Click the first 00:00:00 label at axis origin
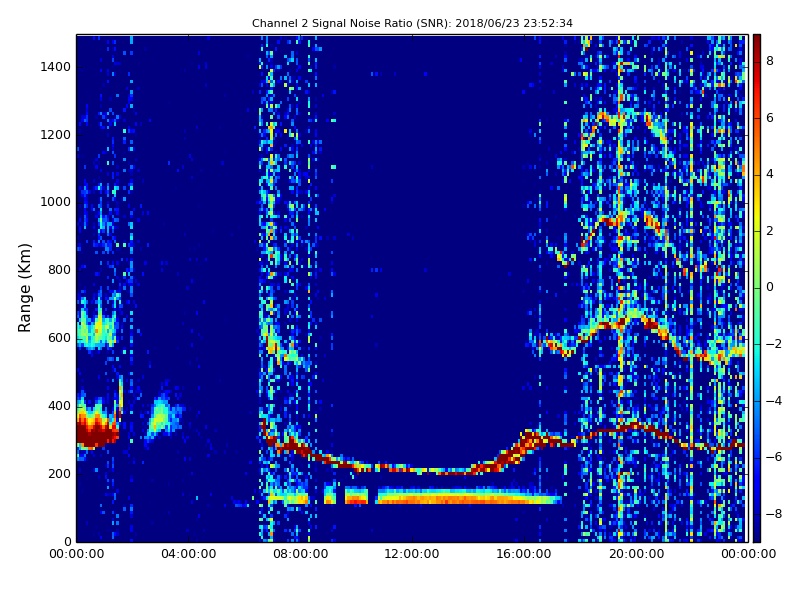 (77, 554)
